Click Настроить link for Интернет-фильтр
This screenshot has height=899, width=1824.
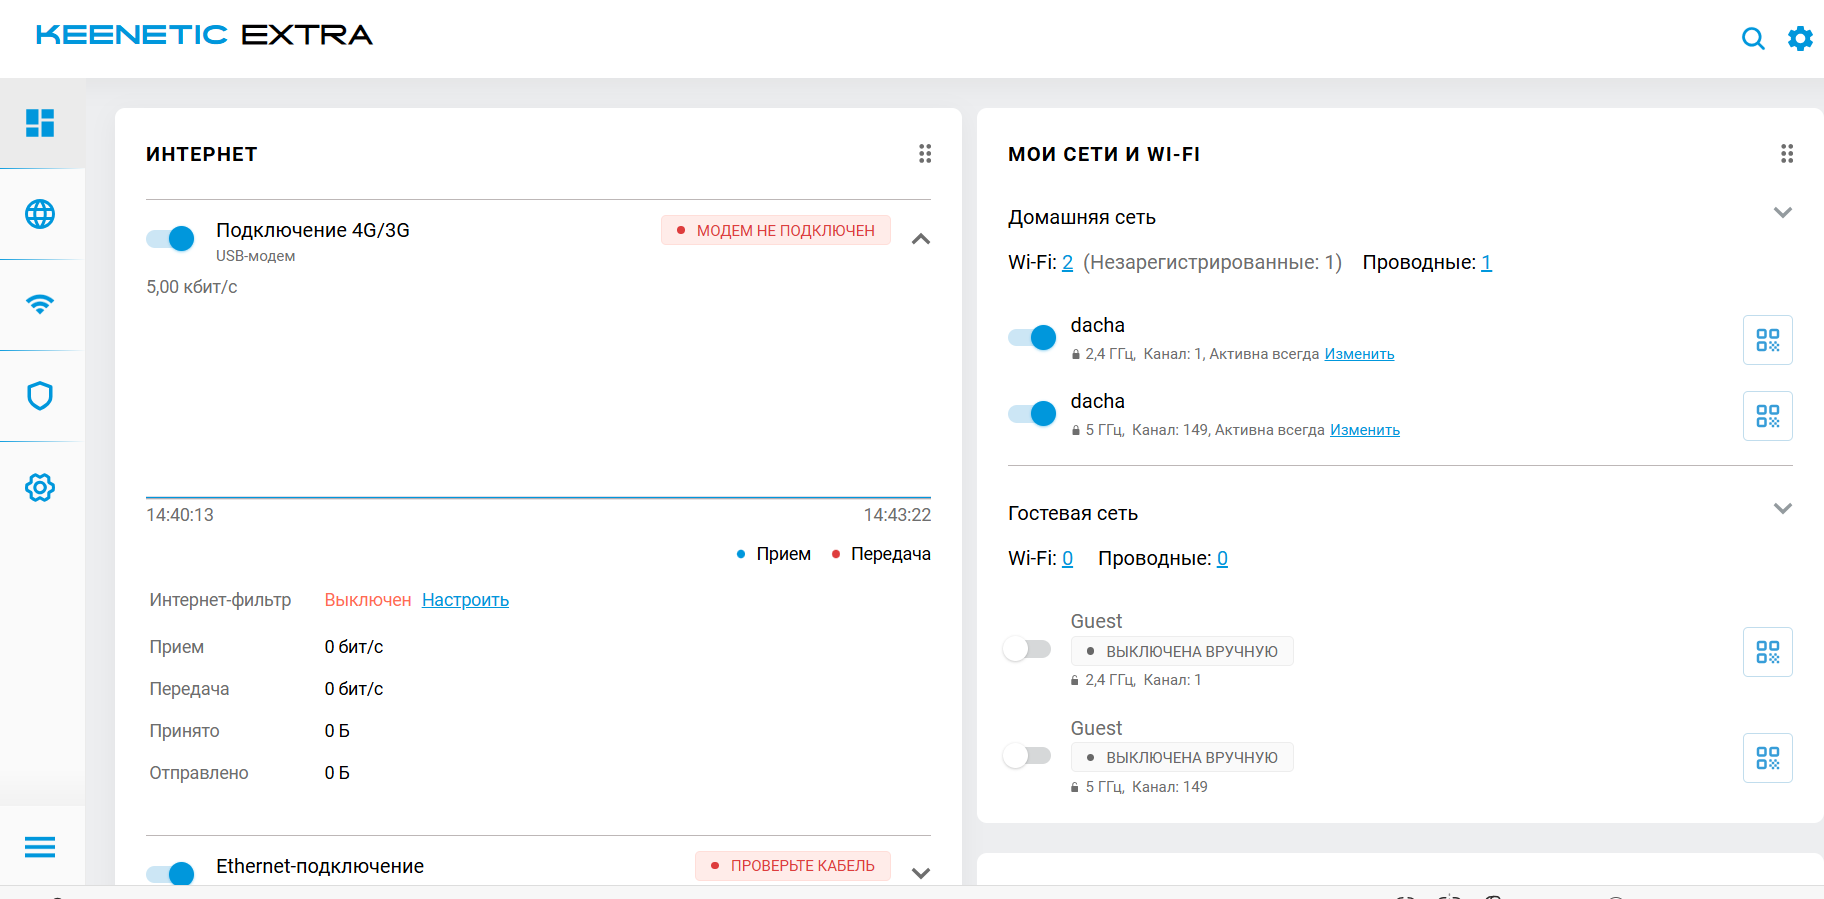pos(465,600)
